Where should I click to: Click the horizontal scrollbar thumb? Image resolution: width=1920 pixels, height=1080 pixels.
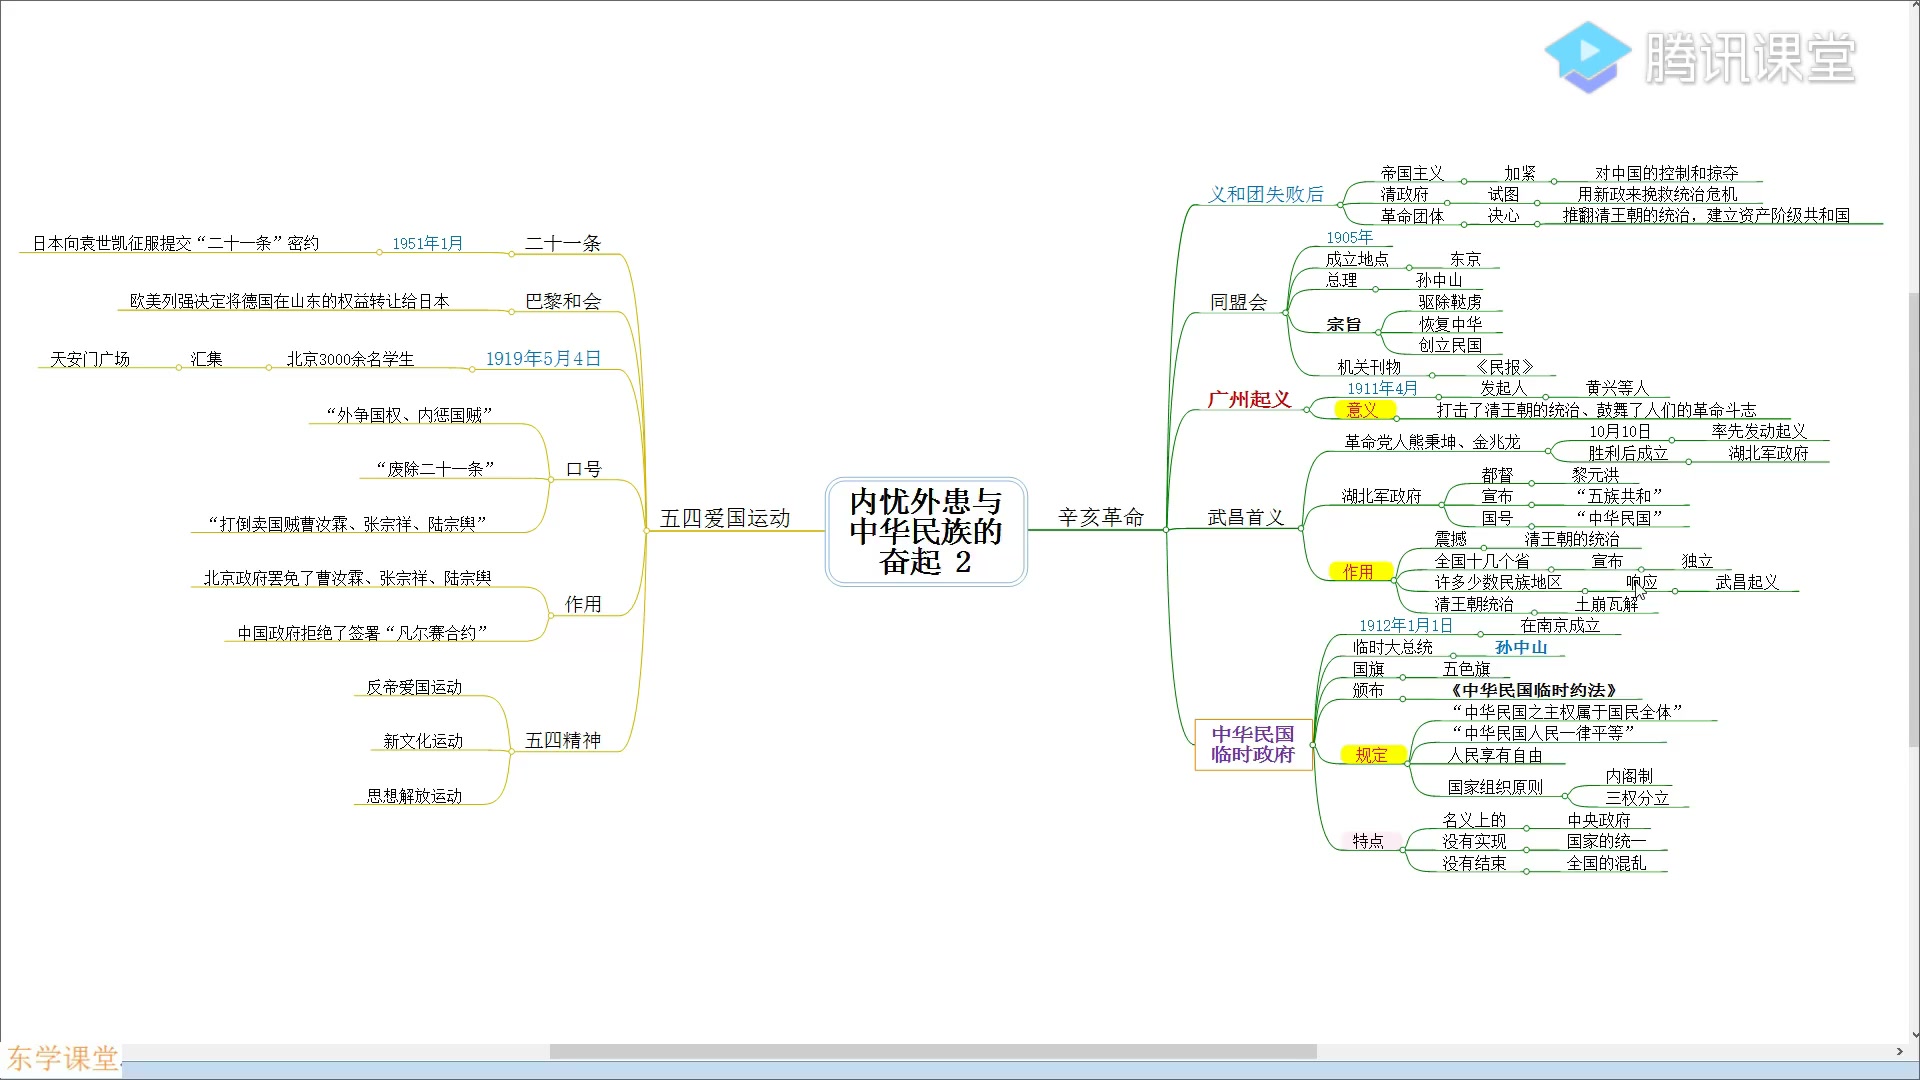[933, 1051]
